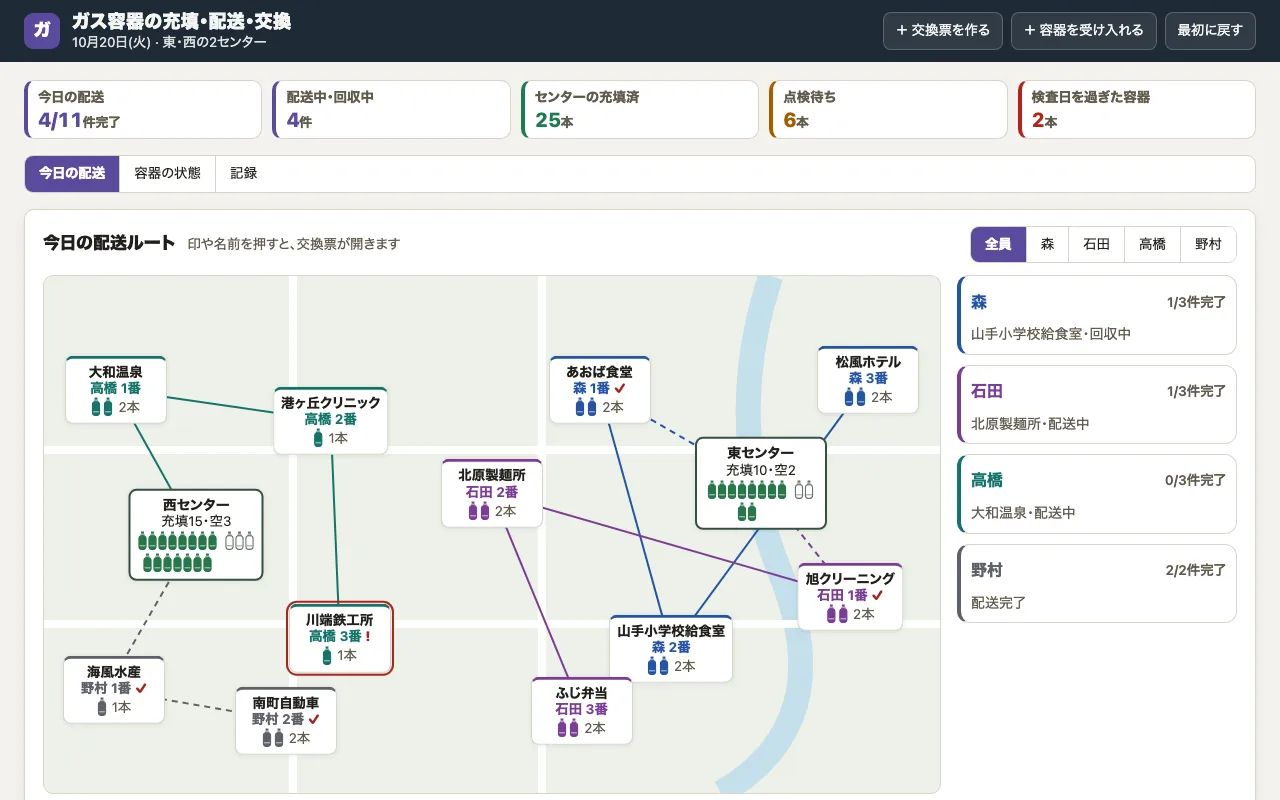This screenshot has width=1280, height=800.
Task: Click the 最初に戻す reset button
Action: point(1210,30)
